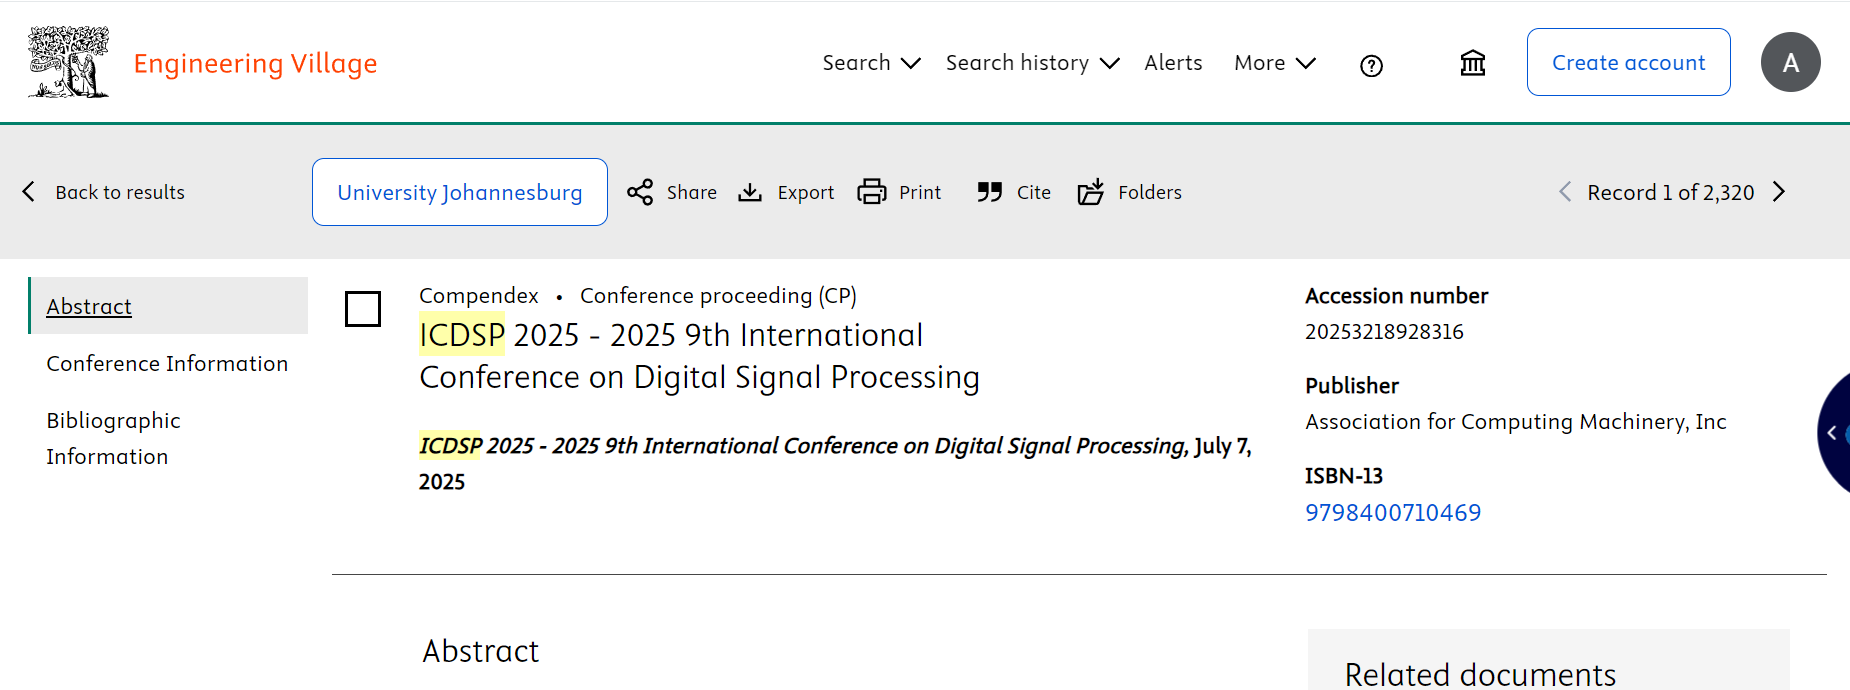Open the help question mark icon
The height and width of the screenshot is (690, 1850).
(1371, 66)
